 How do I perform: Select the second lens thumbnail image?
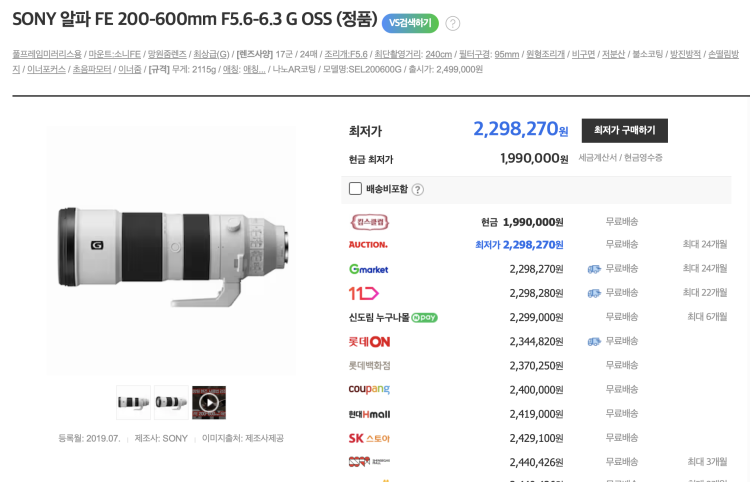[x=171, y=402]
